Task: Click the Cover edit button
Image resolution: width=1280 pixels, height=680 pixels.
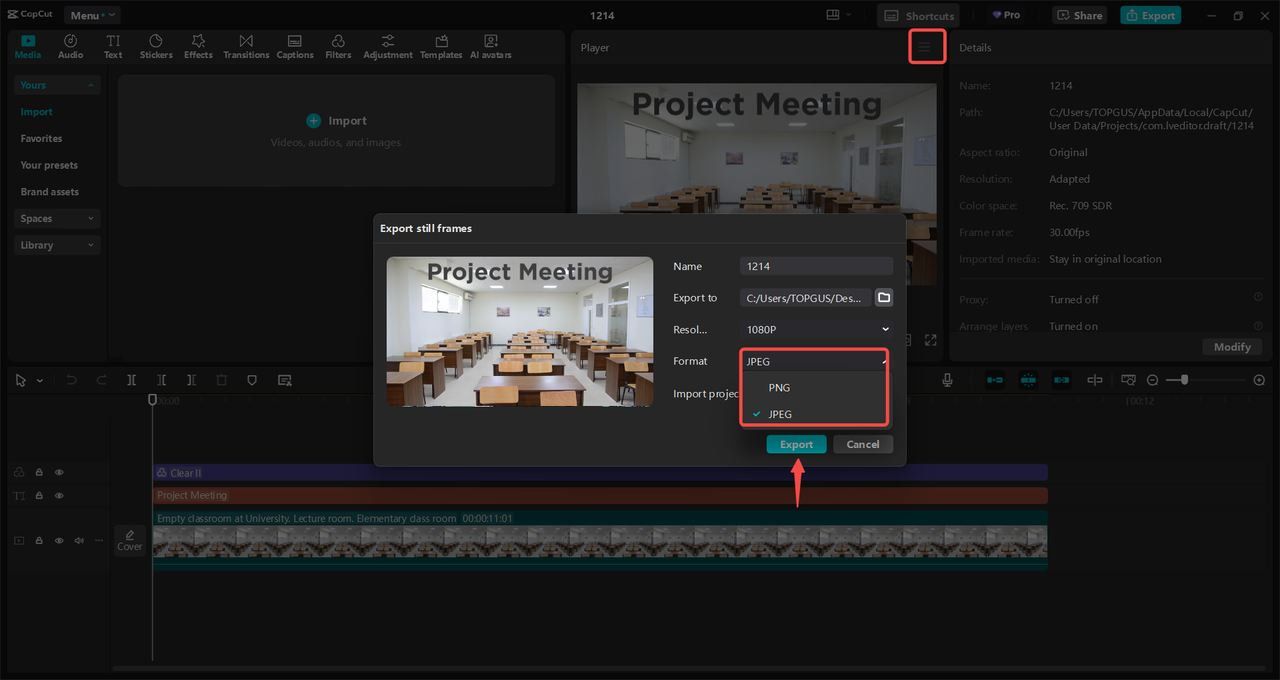Action: click(130, 540)
